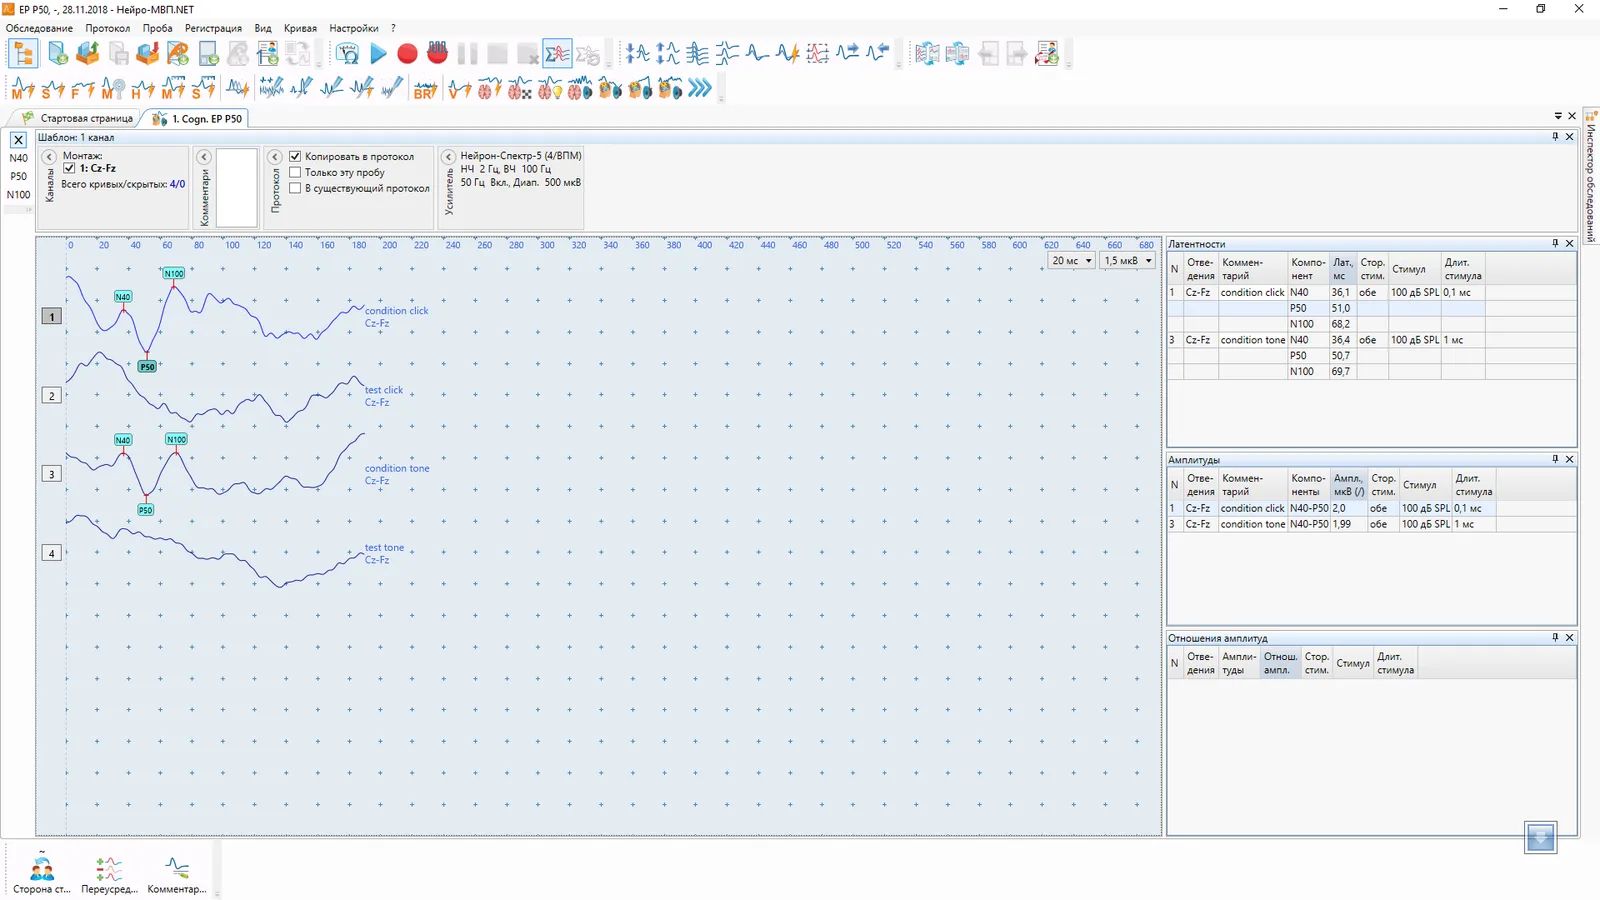Image resolution: width=1600 pixels, height=900 pixels.
Task: Pin the Отношения амплитуд panel
Action: click(x=1555, y=637)
